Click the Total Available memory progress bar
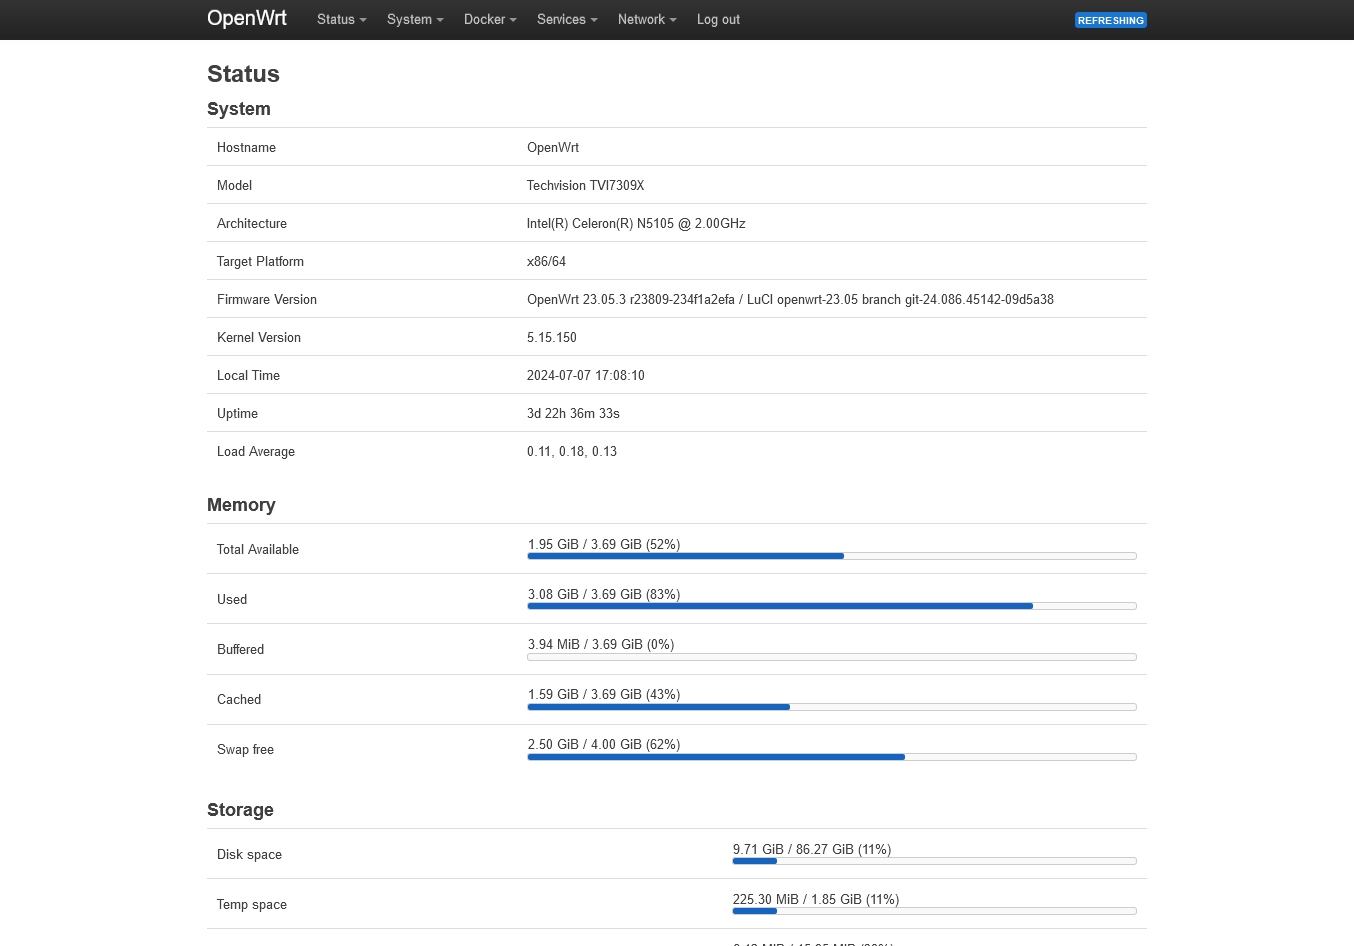The width and height of the screenshot is (1354, 946). tap(832, 556)
